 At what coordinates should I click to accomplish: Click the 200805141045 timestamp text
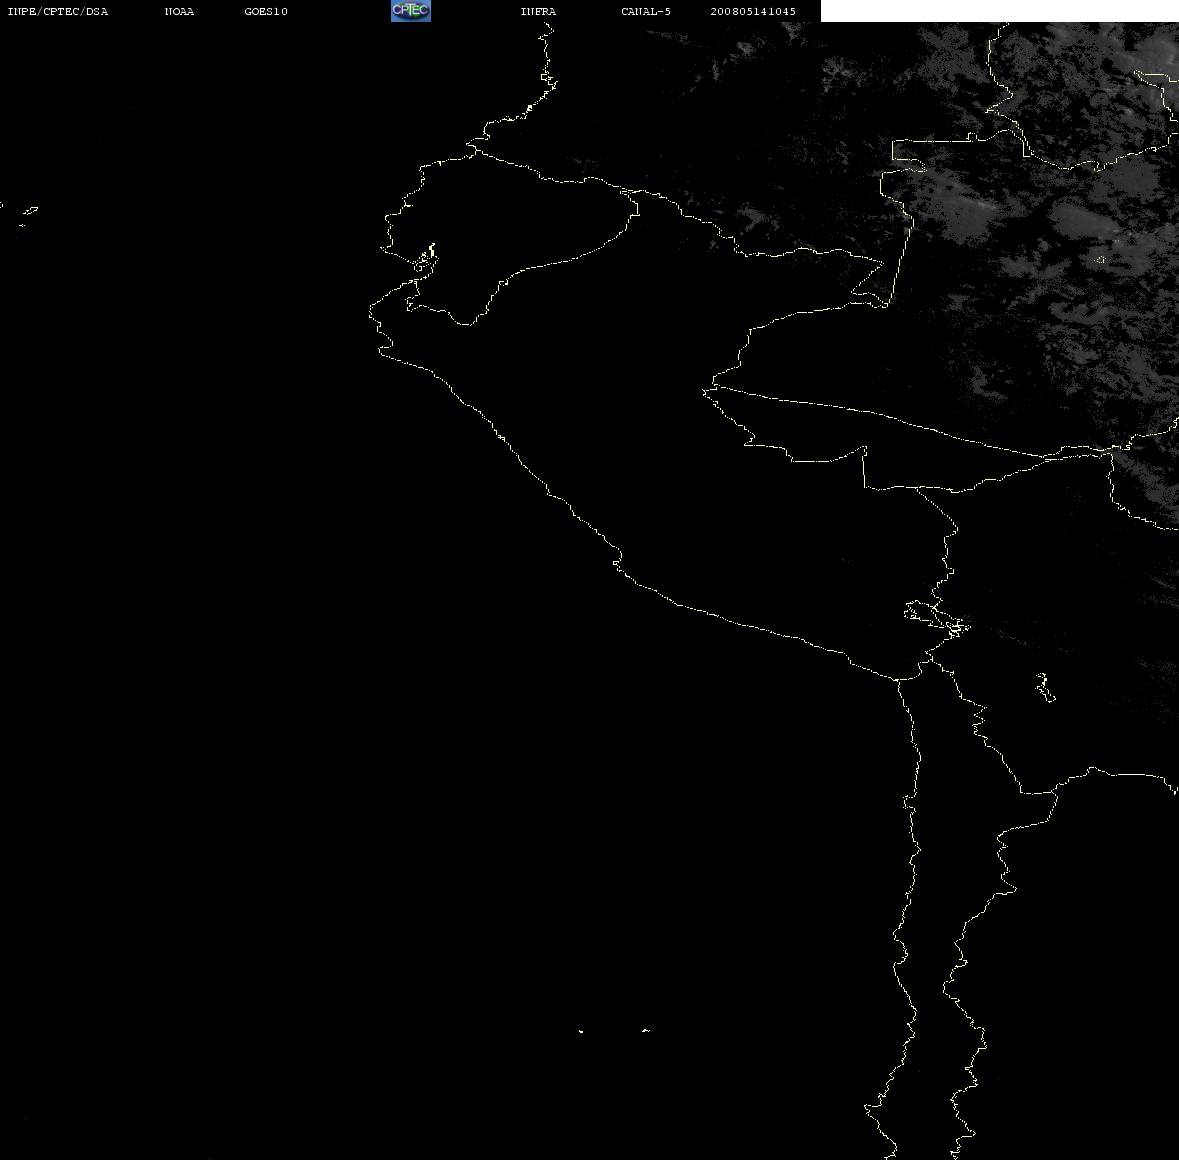pos(753,11)
